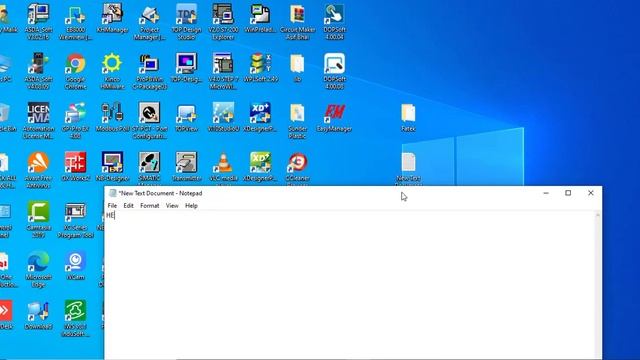Open the Notepad View menu

(x=172, y=206)
